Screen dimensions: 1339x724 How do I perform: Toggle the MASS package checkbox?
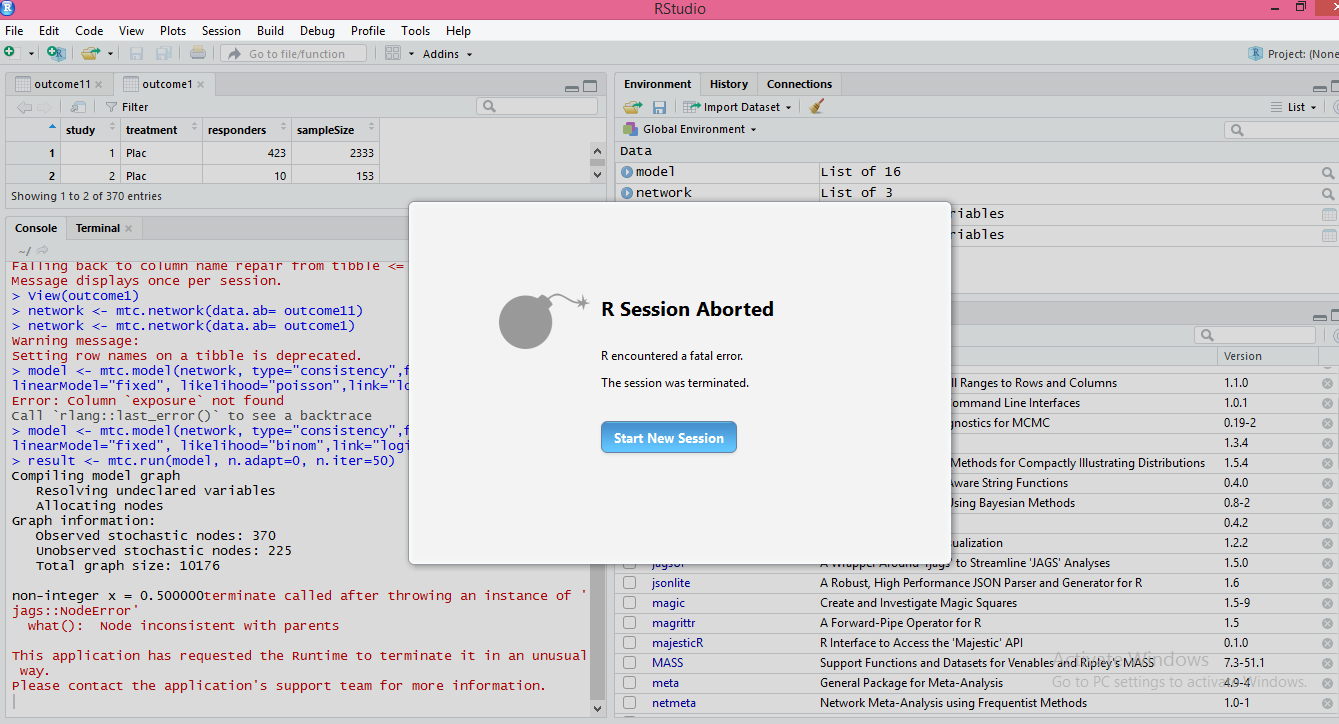pos(629,663)
